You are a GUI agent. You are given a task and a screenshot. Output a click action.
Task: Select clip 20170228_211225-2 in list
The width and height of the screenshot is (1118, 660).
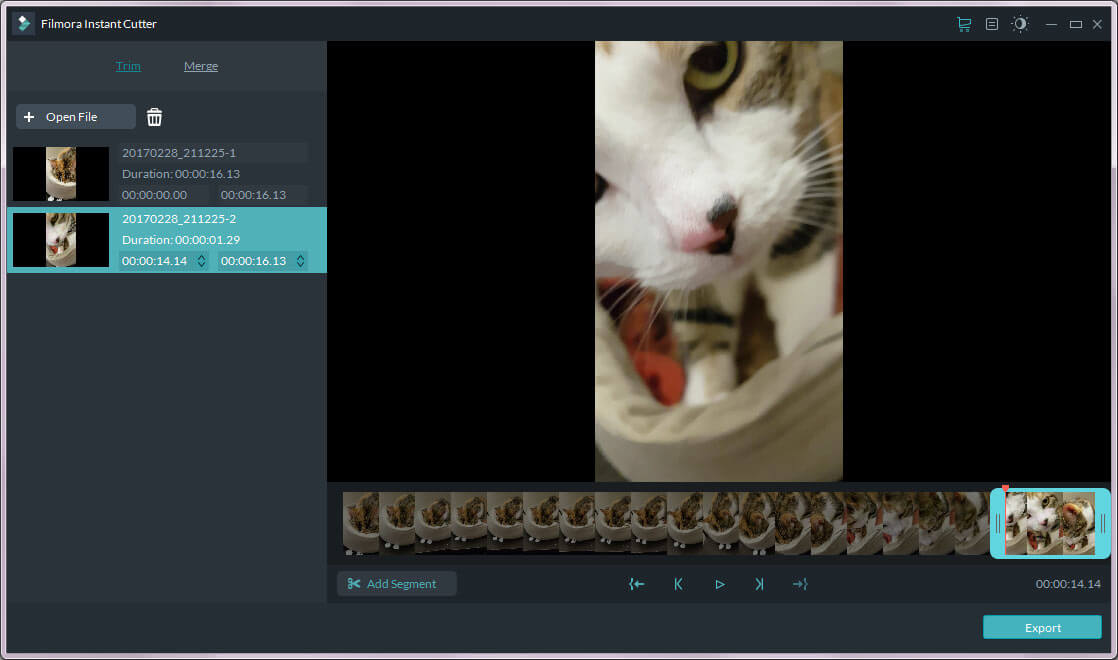point(167,240)
